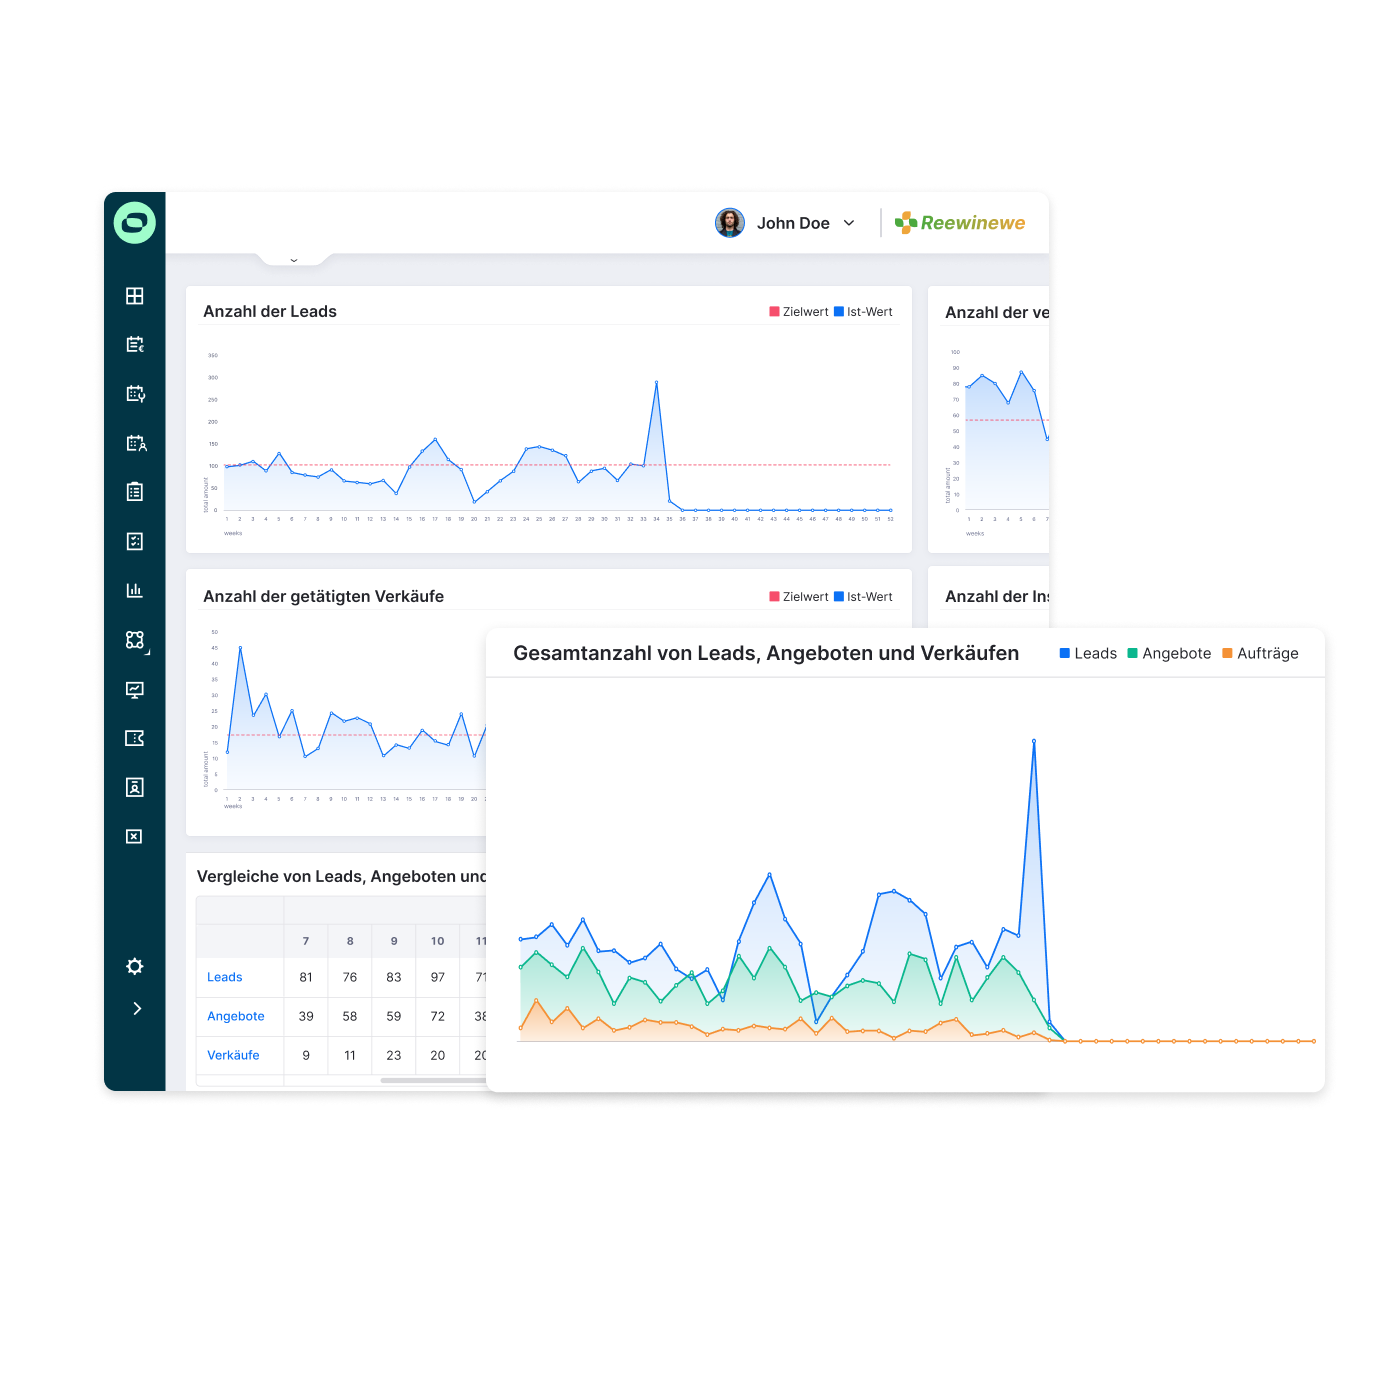Click orange Aufträge legend color swatch
Screen dimensions: 1375x1375
1227,653
